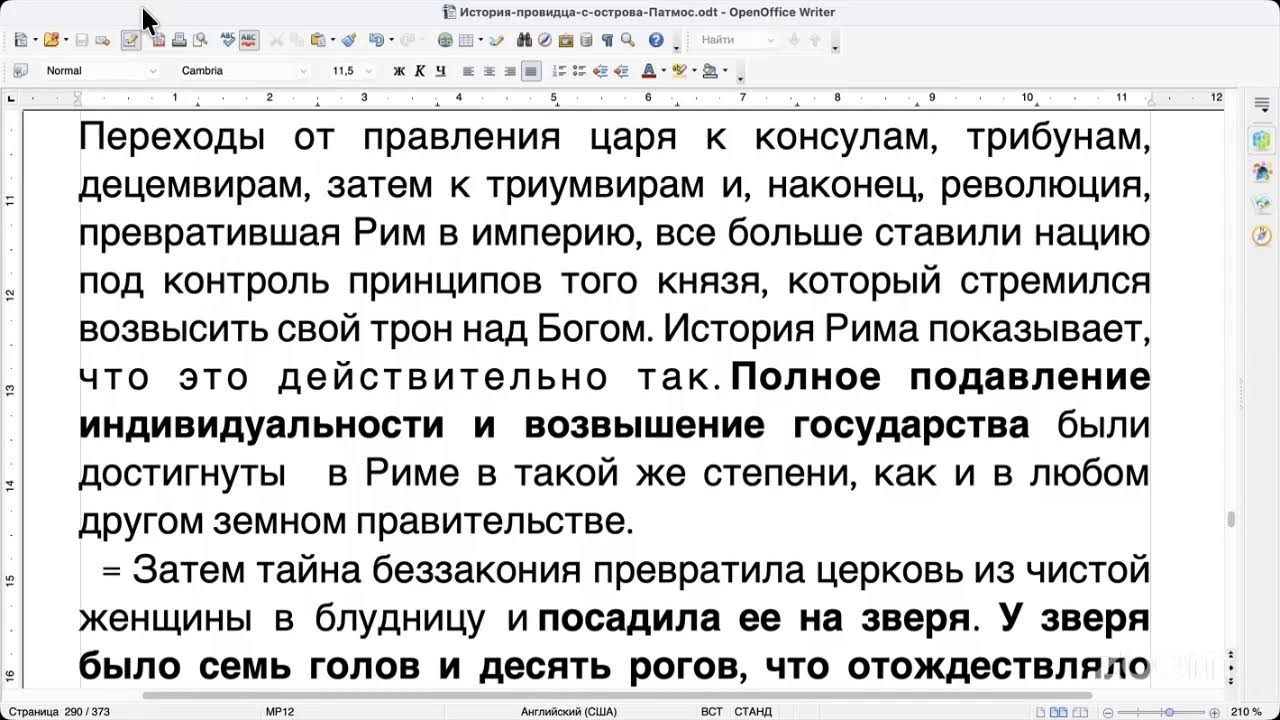The width and height of the screenshot is (1280, 720).
Task: Click the Document as E-mail icon
Action: (x=103, y=40)
